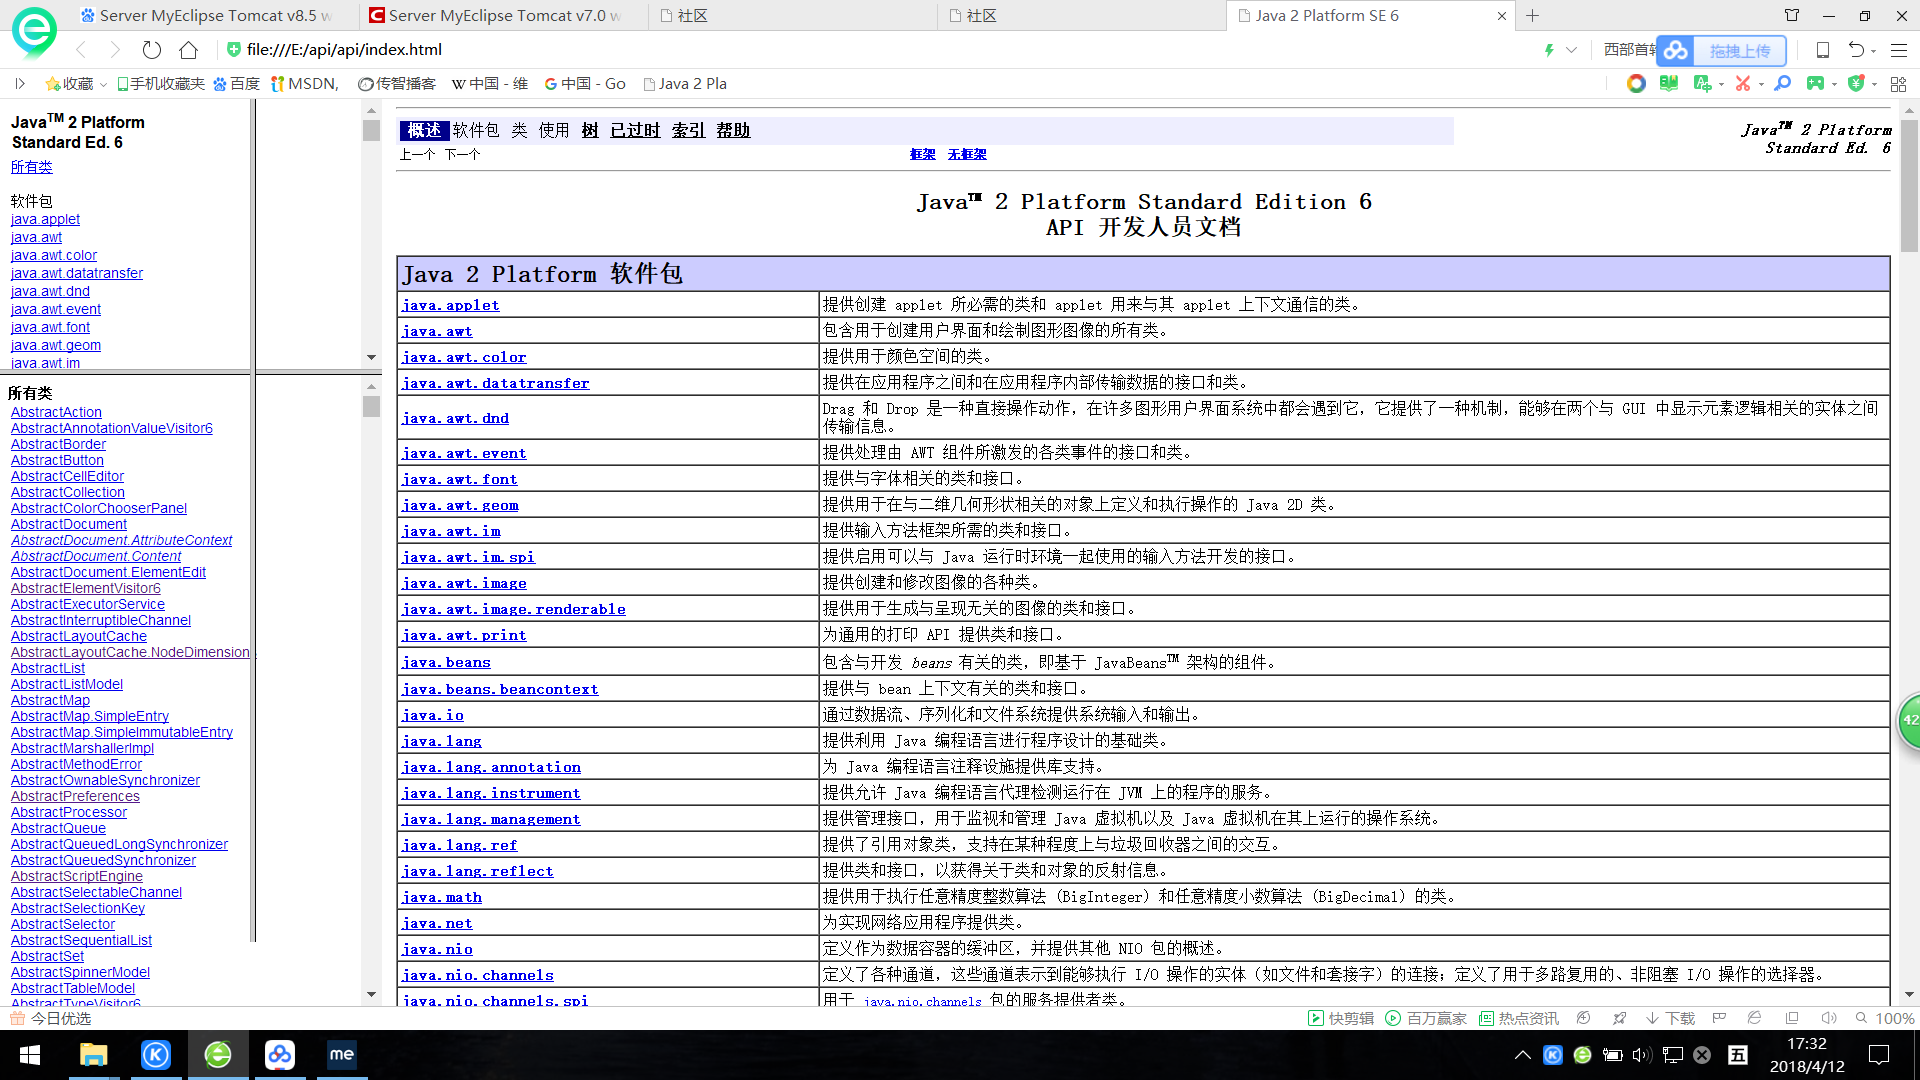Screen dimensions: 1920x1080
Task: Click the 100% zoom level control
Action: (1885, 1018)
